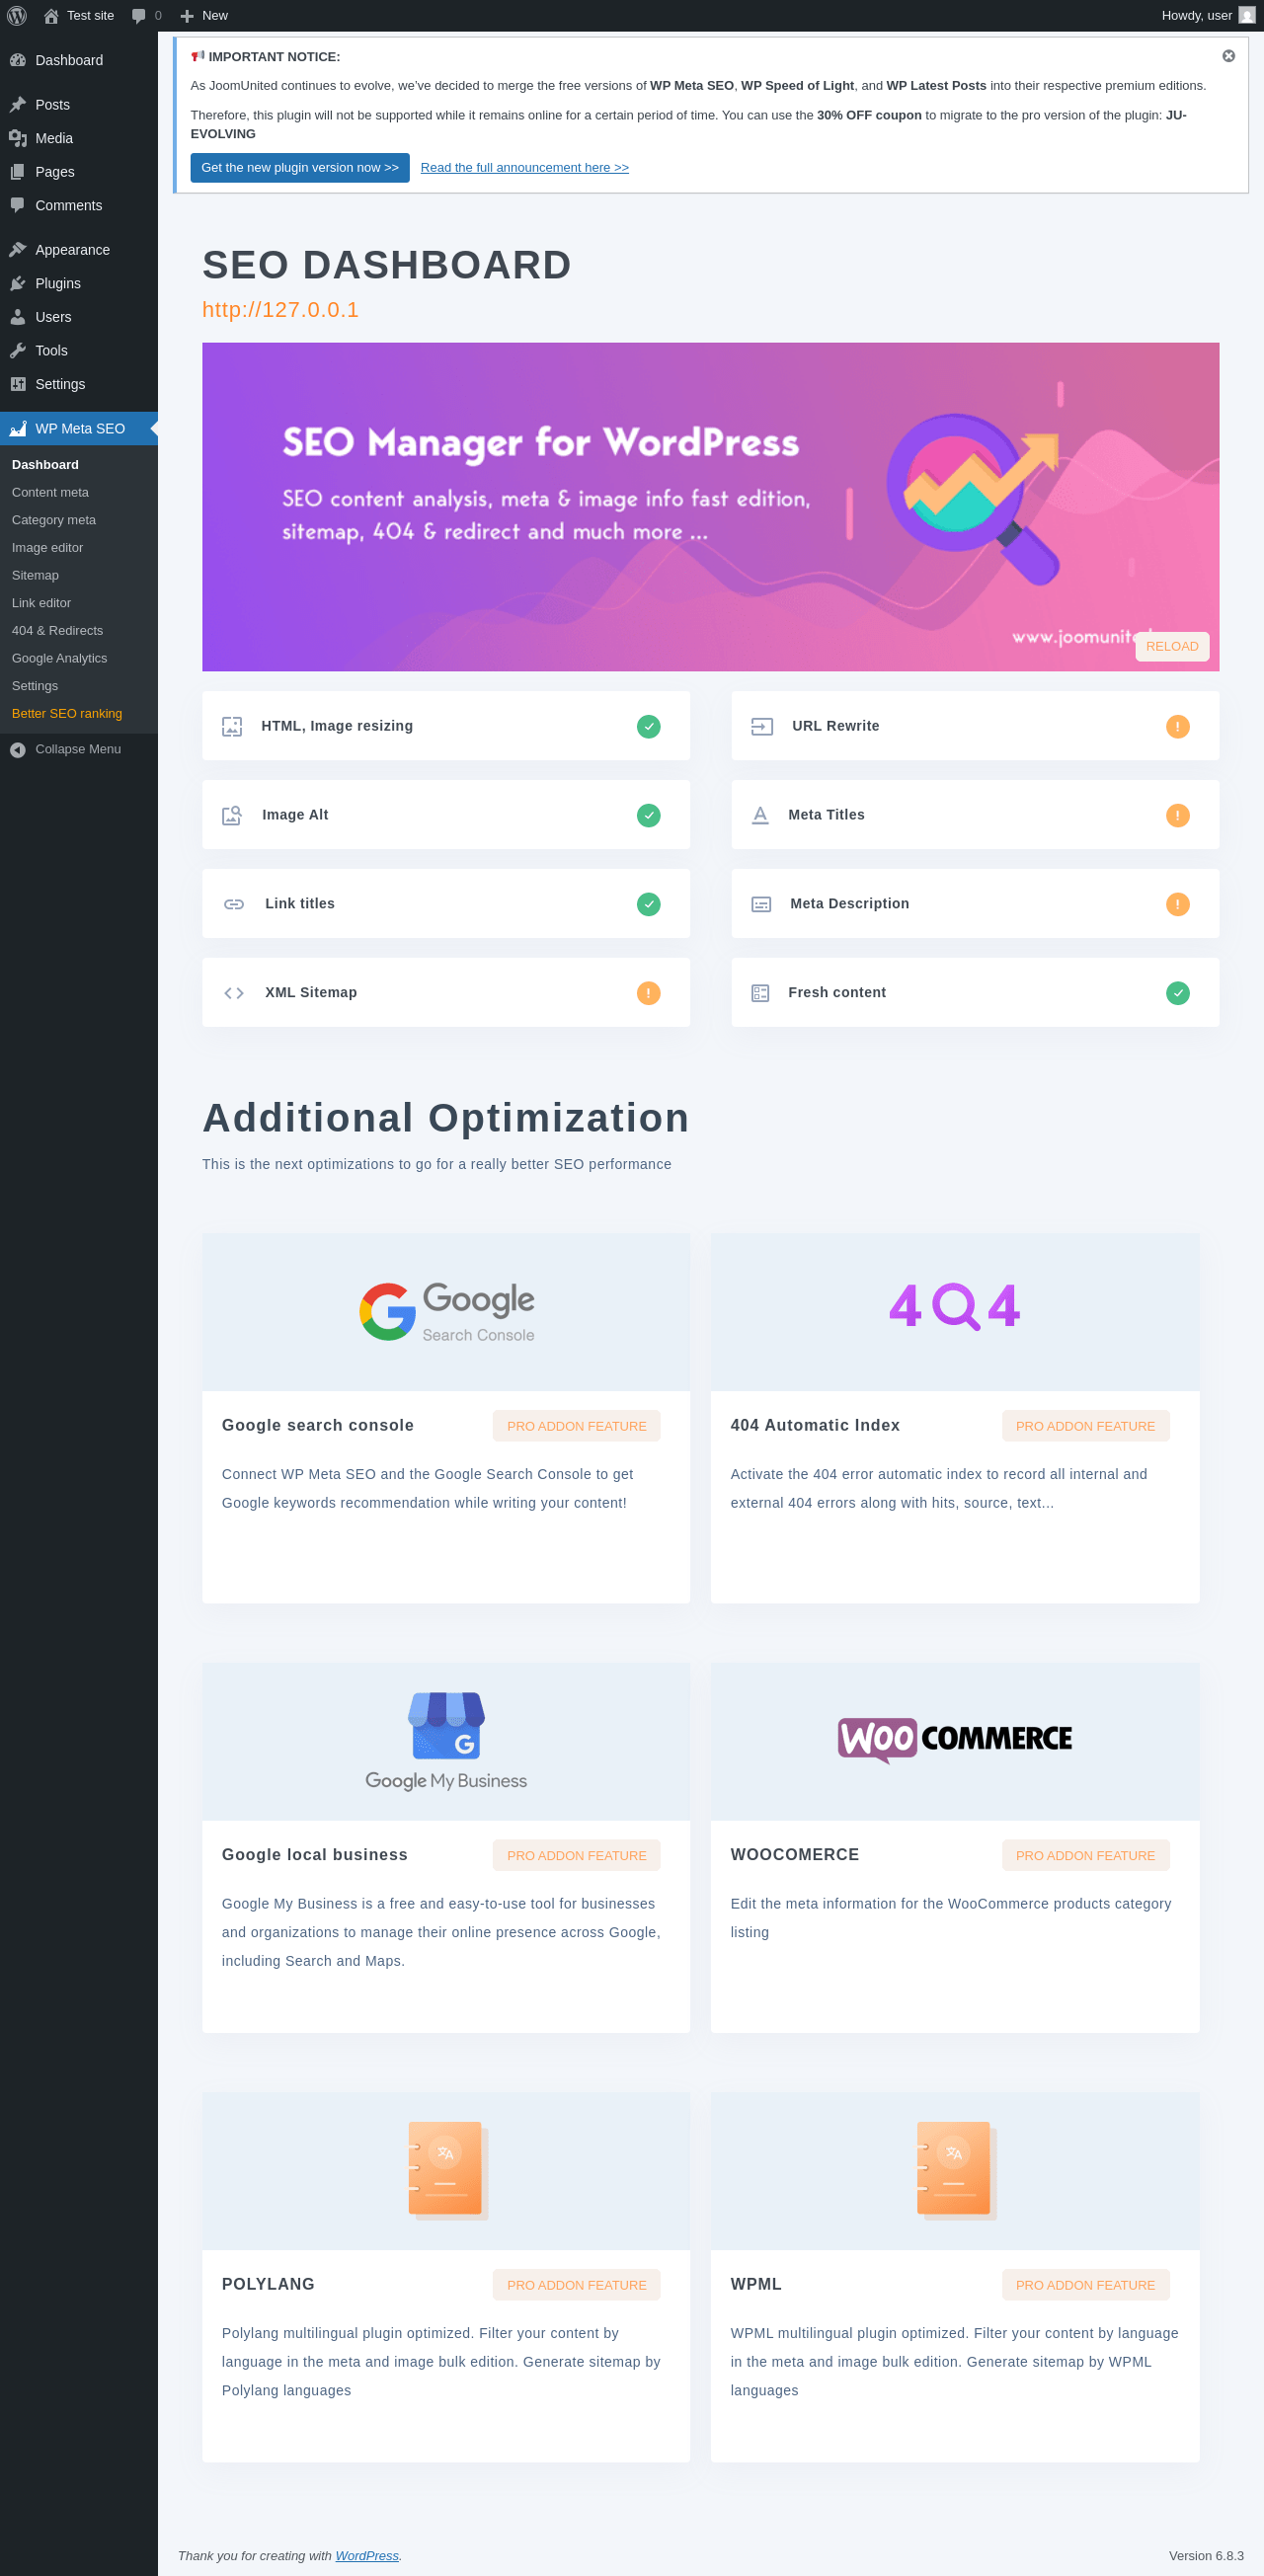The image size is (1264, 2576).
Task: Click the Media menu icon
Action: pos(17,138)
